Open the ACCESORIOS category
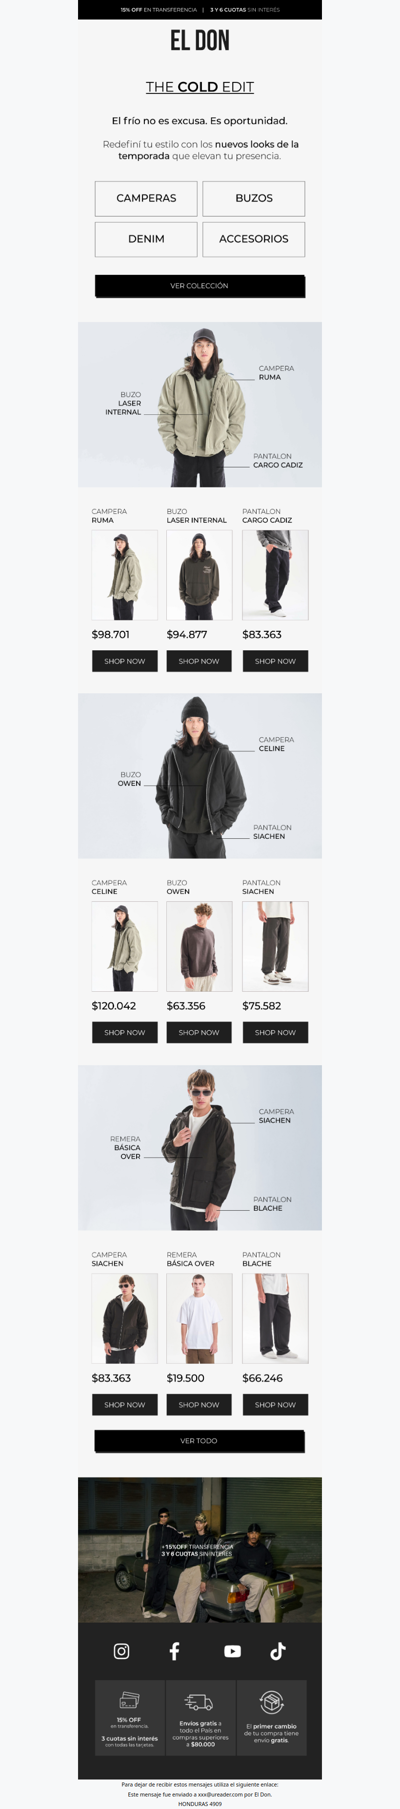The width and height of the screenshot is (400, 1809). coord(254,239)
